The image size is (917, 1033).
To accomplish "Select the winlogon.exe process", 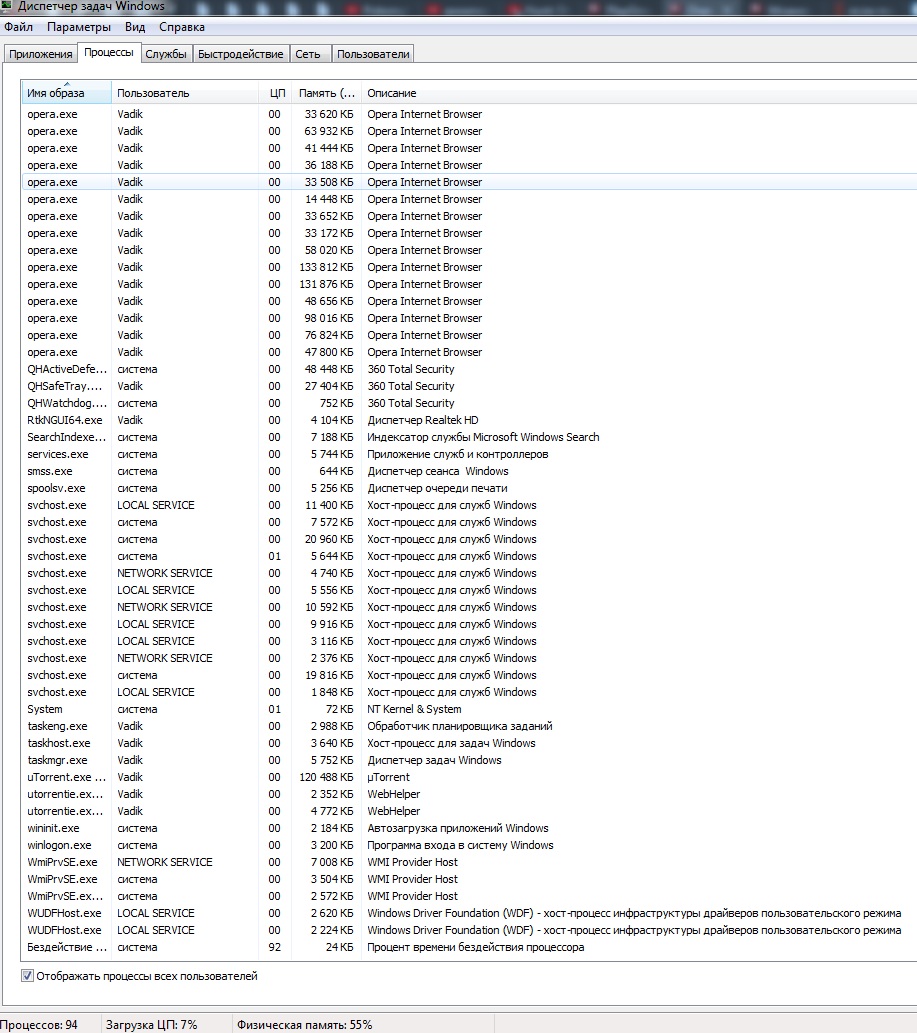I will point(469,845).
